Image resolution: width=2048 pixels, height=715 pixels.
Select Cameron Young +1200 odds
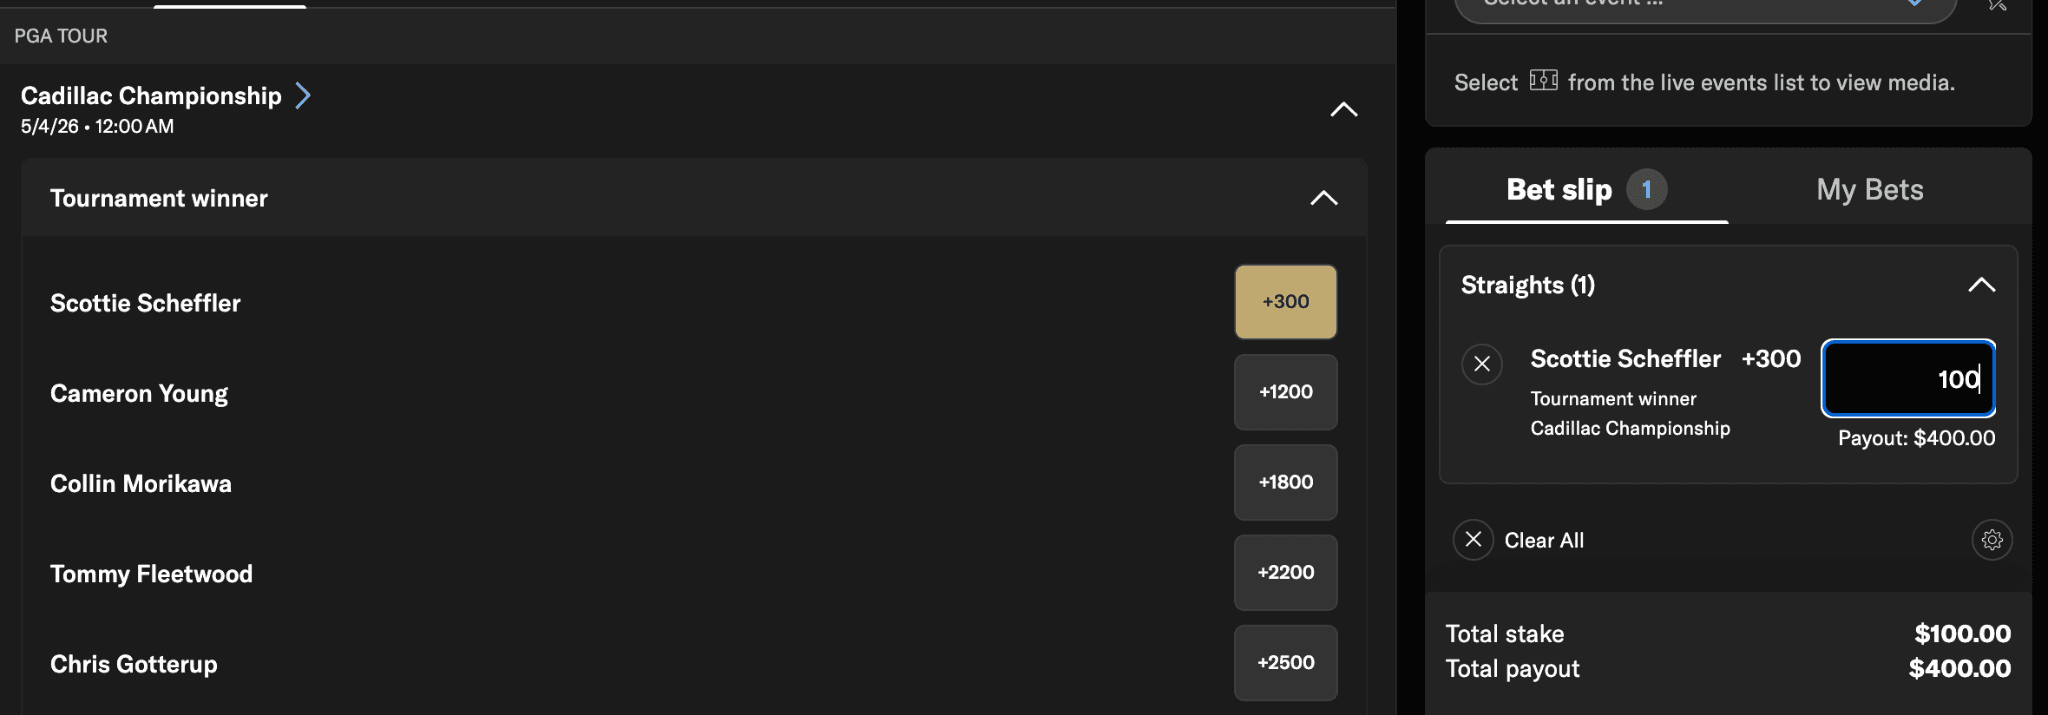(x=1285, y=392)
